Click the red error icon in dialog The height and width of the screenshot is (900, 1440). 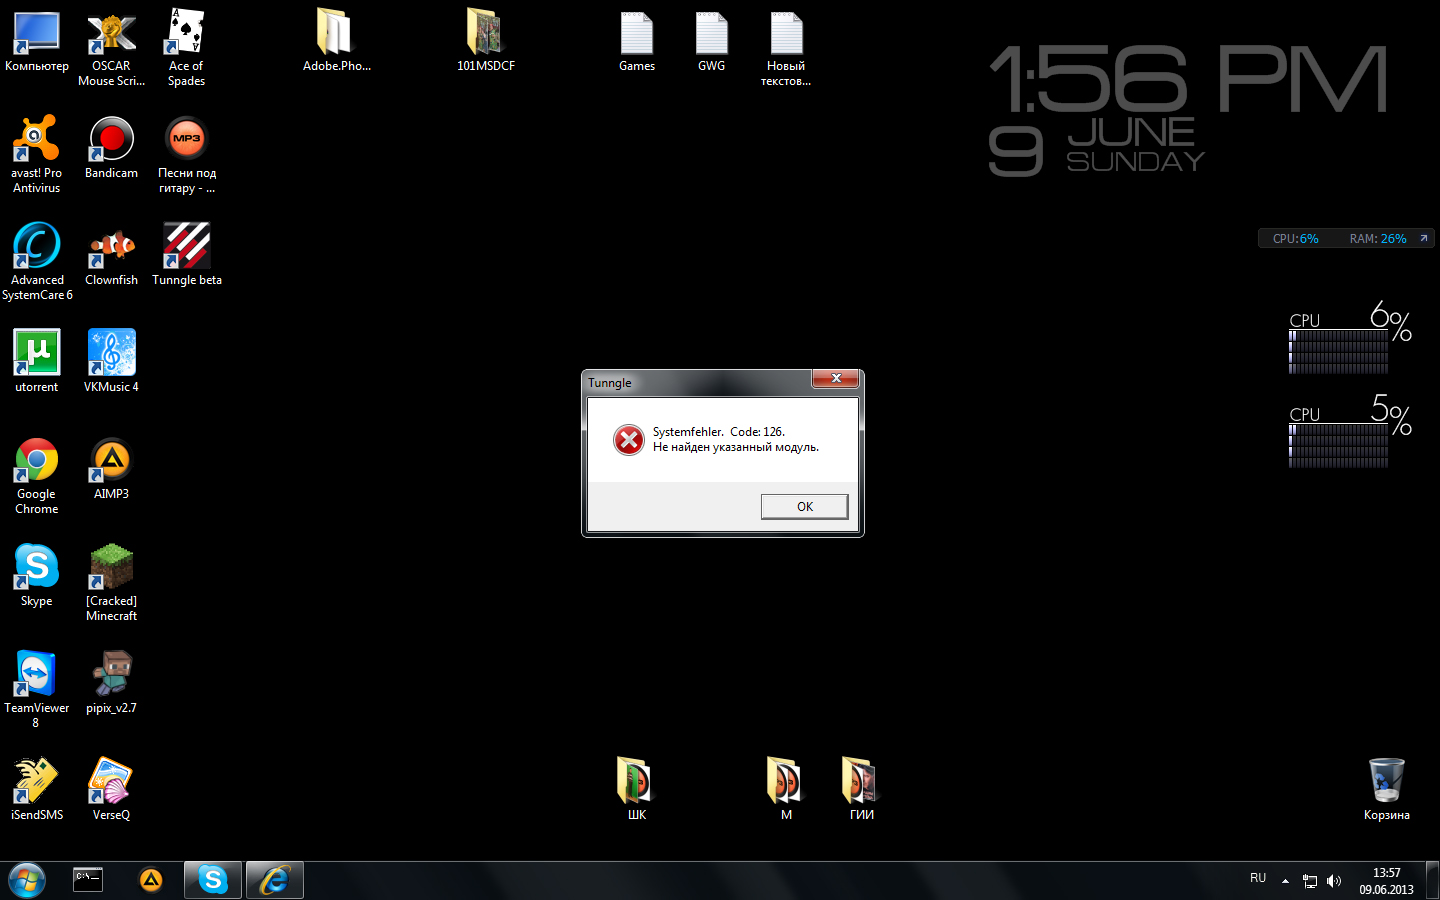coord(629,440)
